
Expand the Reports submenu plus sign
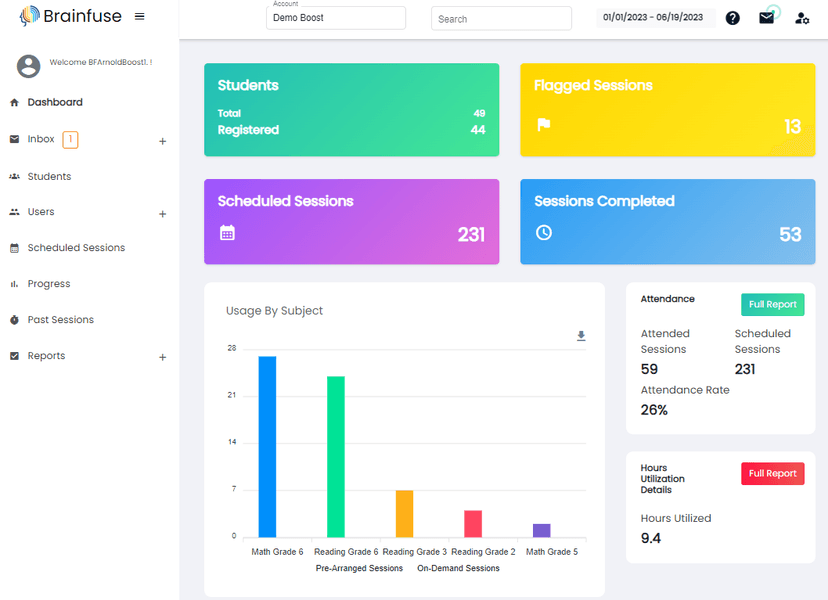163,357
